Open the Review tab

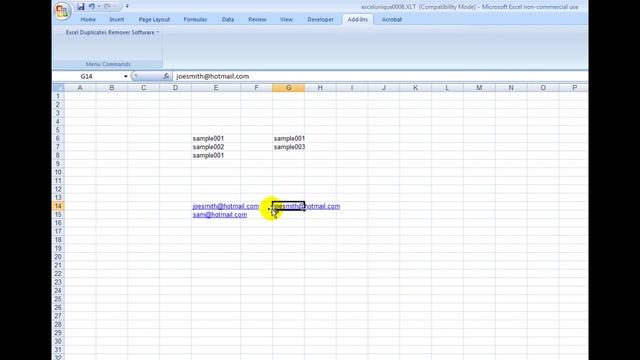click(257, 20)
